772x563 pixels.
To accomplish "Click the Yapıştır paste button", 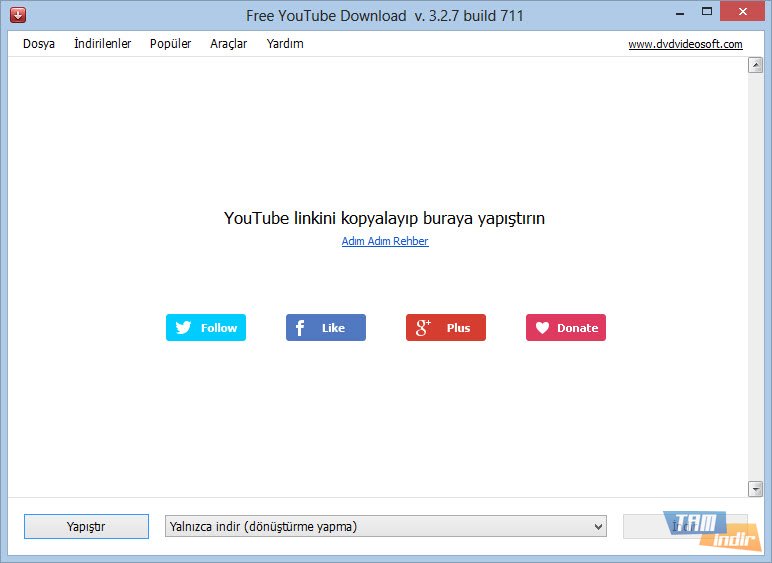I will click(x=87, y=527).
